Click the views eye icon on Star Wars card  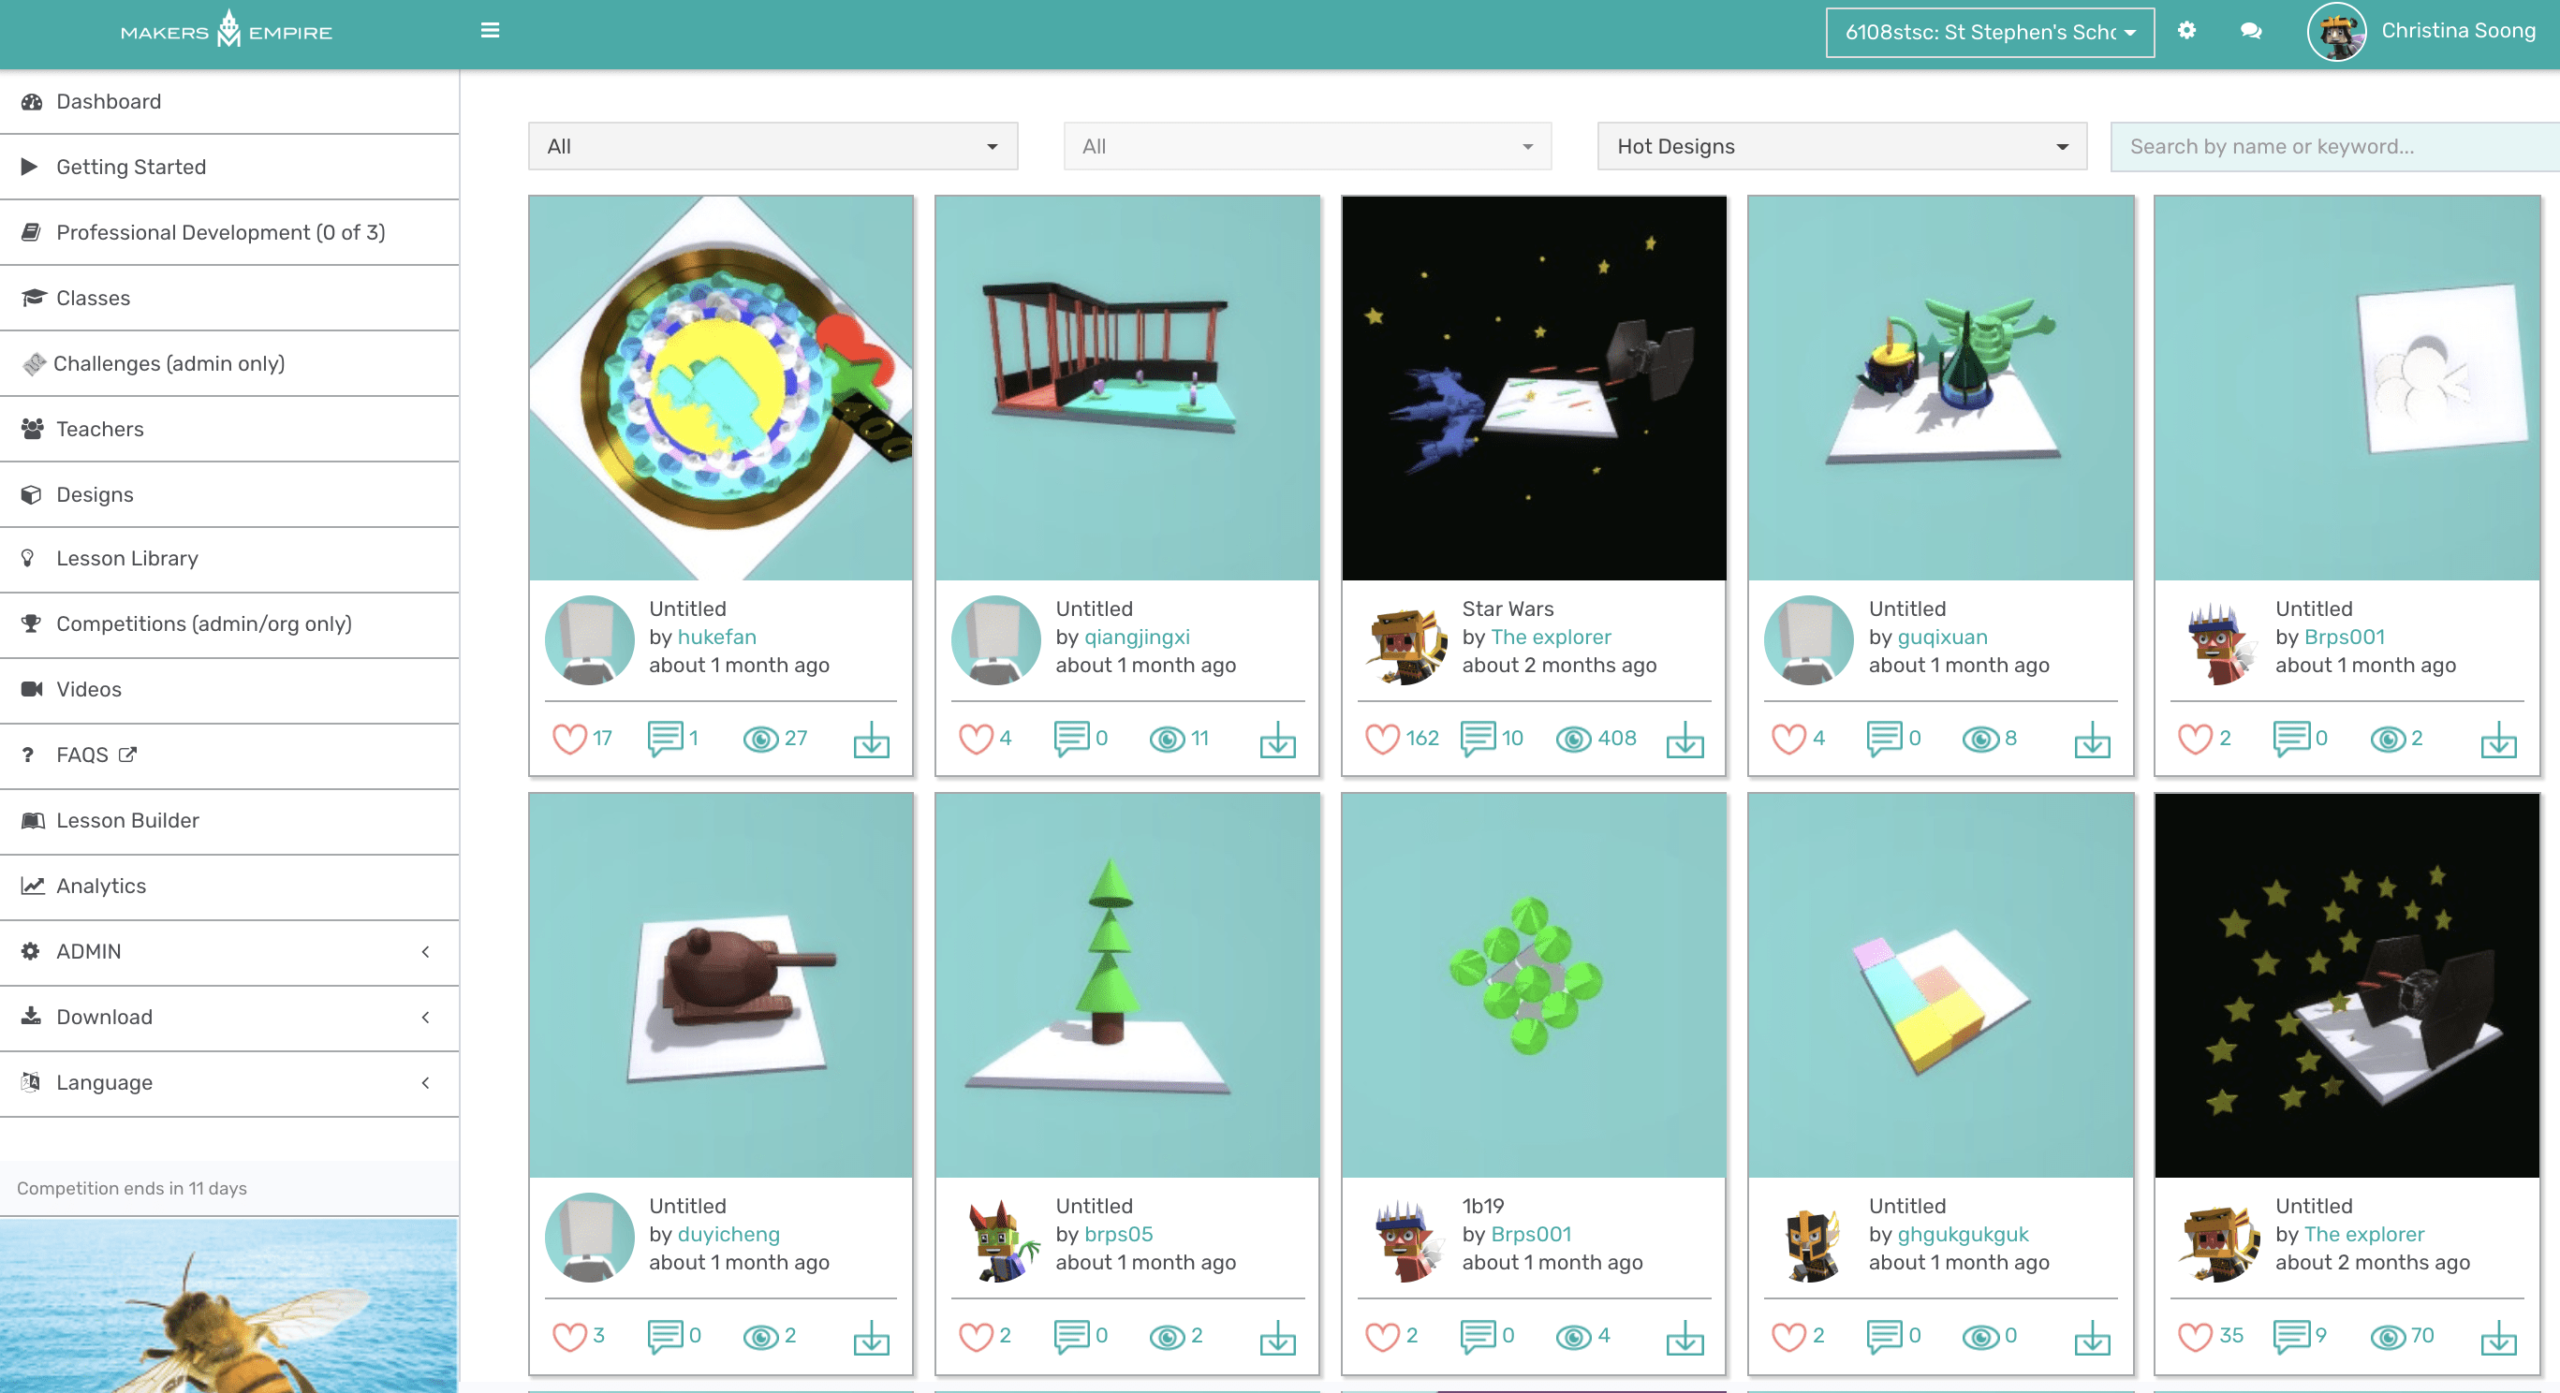pyautogui.click(x=1573, y=739)
